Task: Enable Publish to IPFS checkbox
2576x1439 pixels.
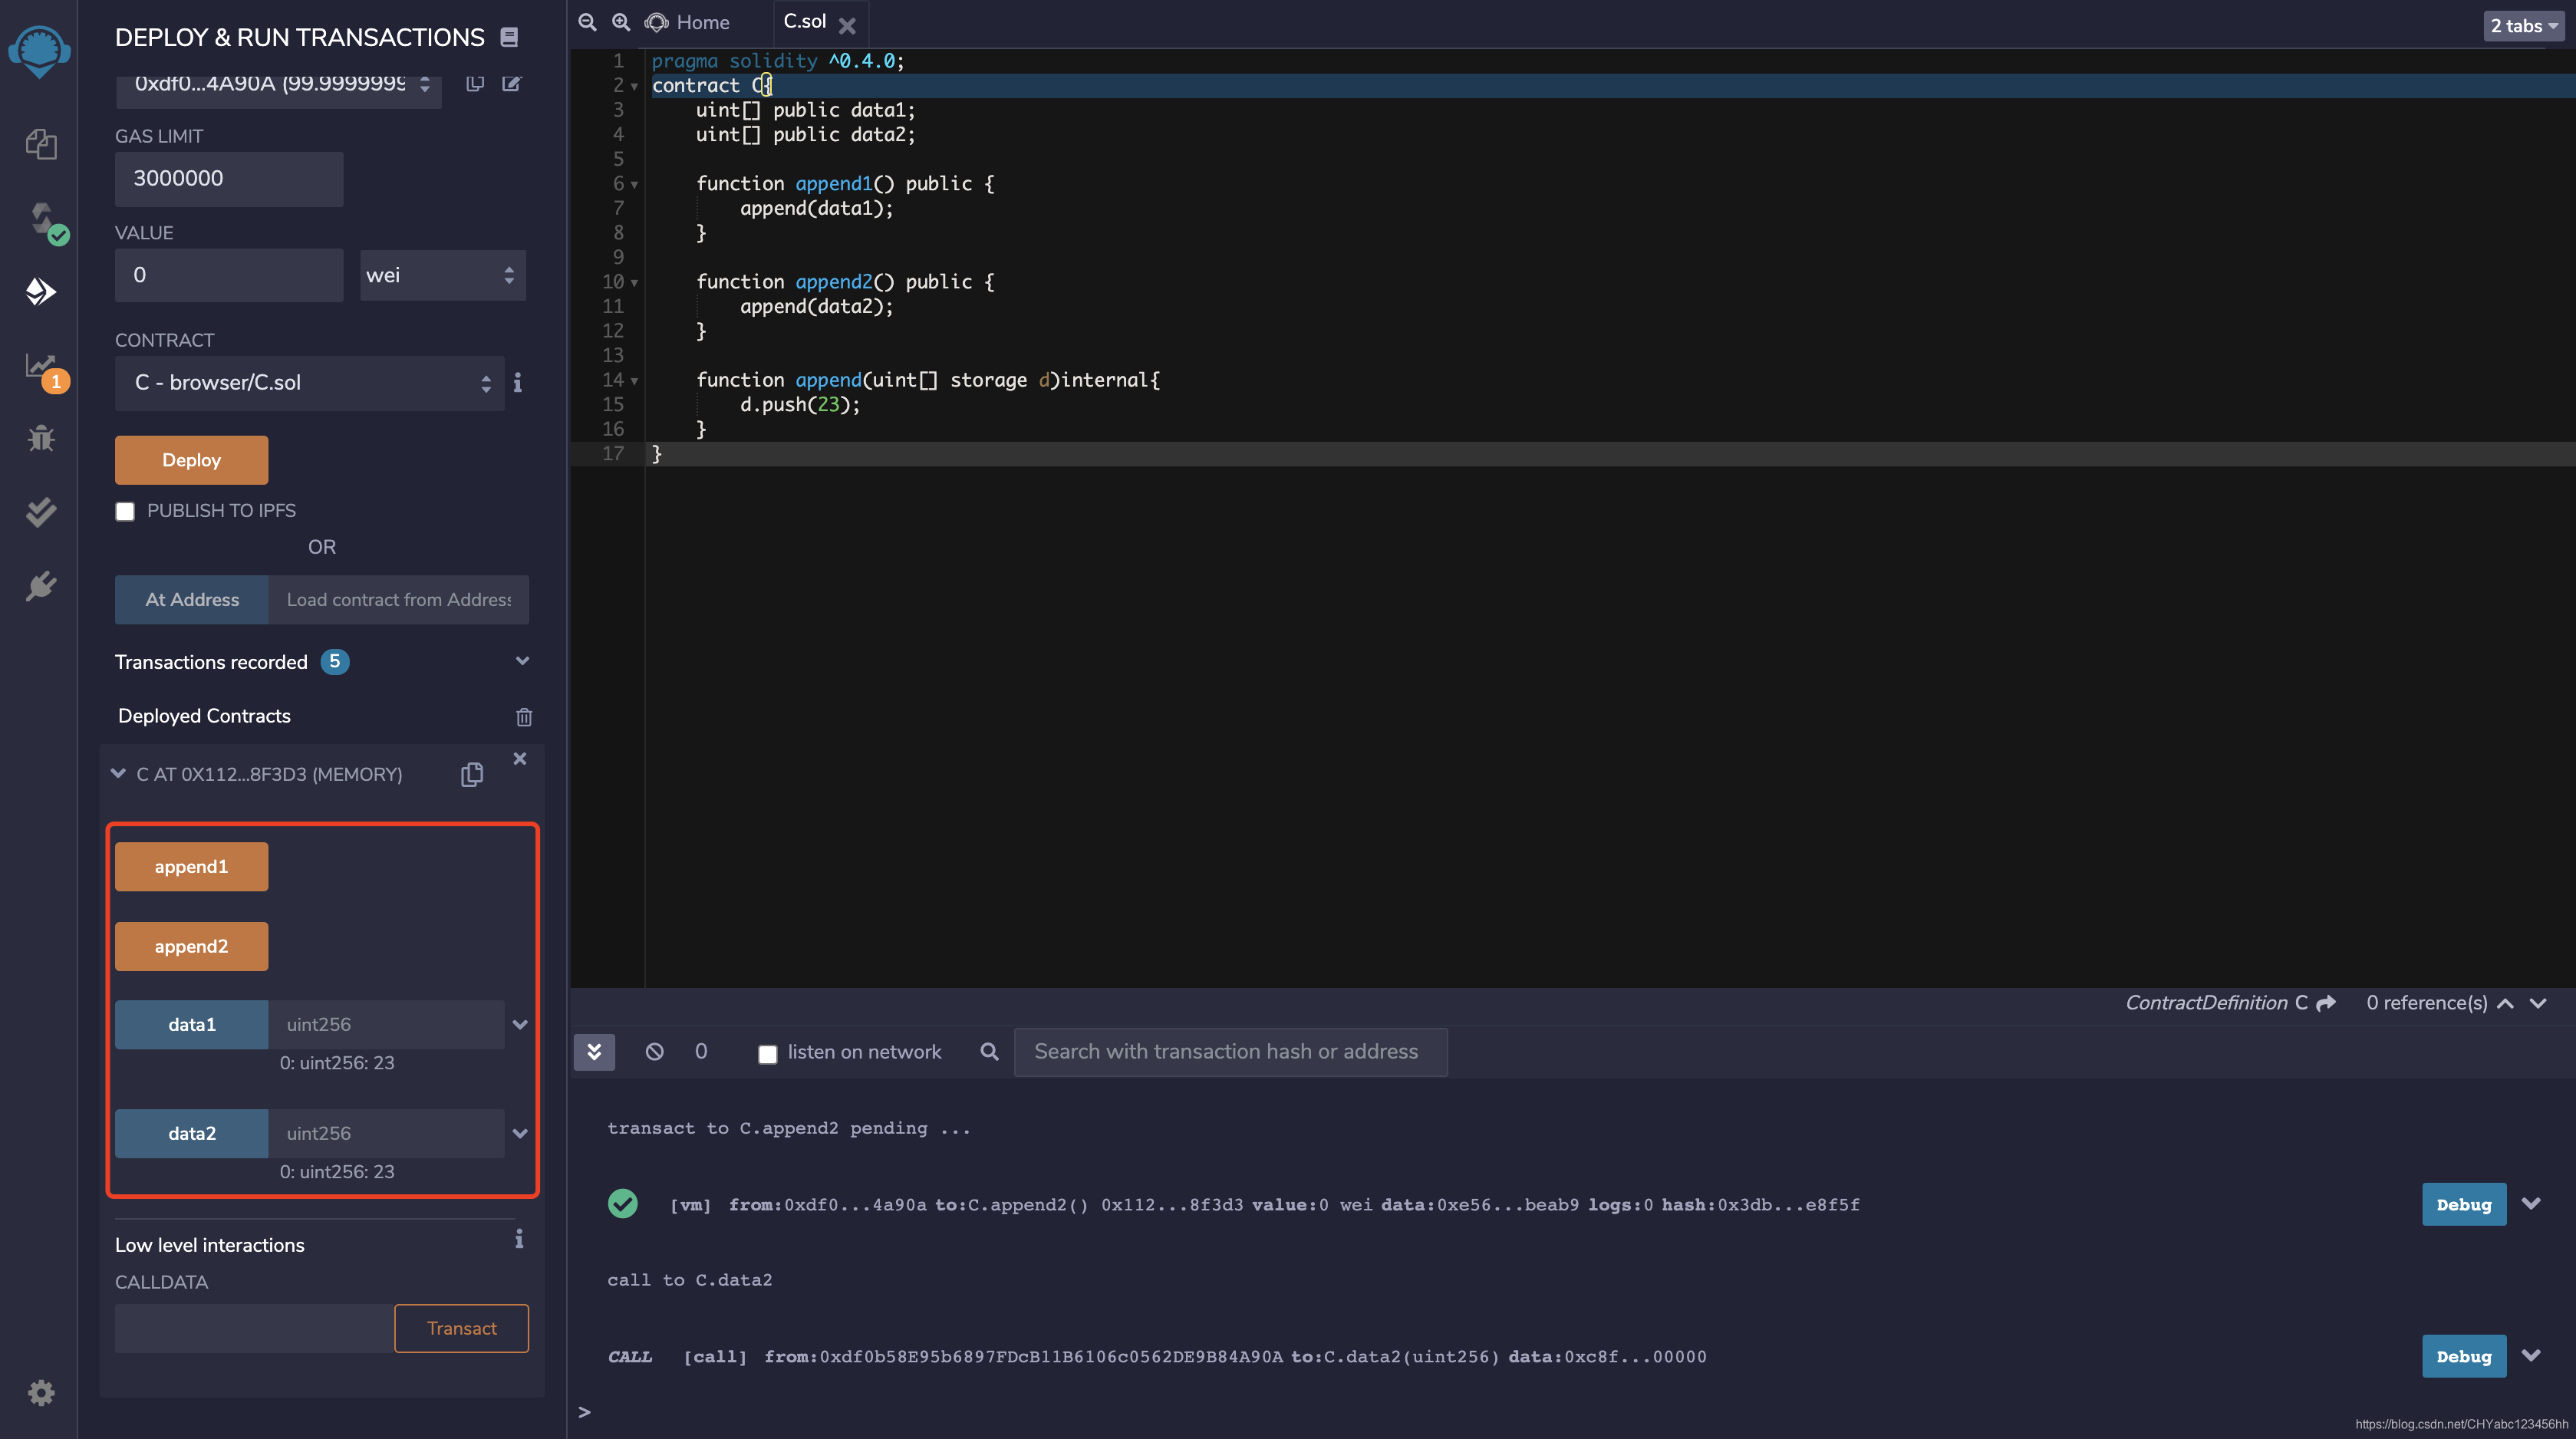Action: (125, 512)
